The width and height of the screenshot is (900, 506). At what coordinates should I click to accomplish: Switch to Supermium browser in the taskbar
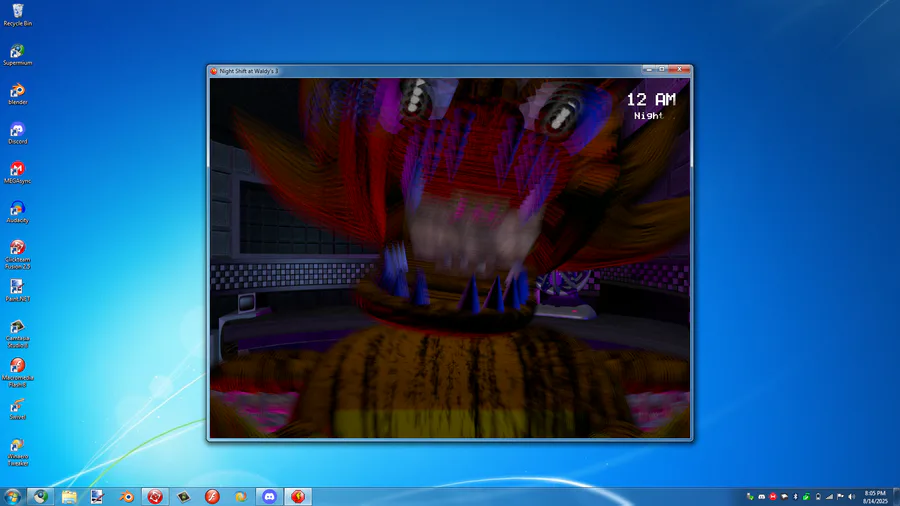(40, 496)
